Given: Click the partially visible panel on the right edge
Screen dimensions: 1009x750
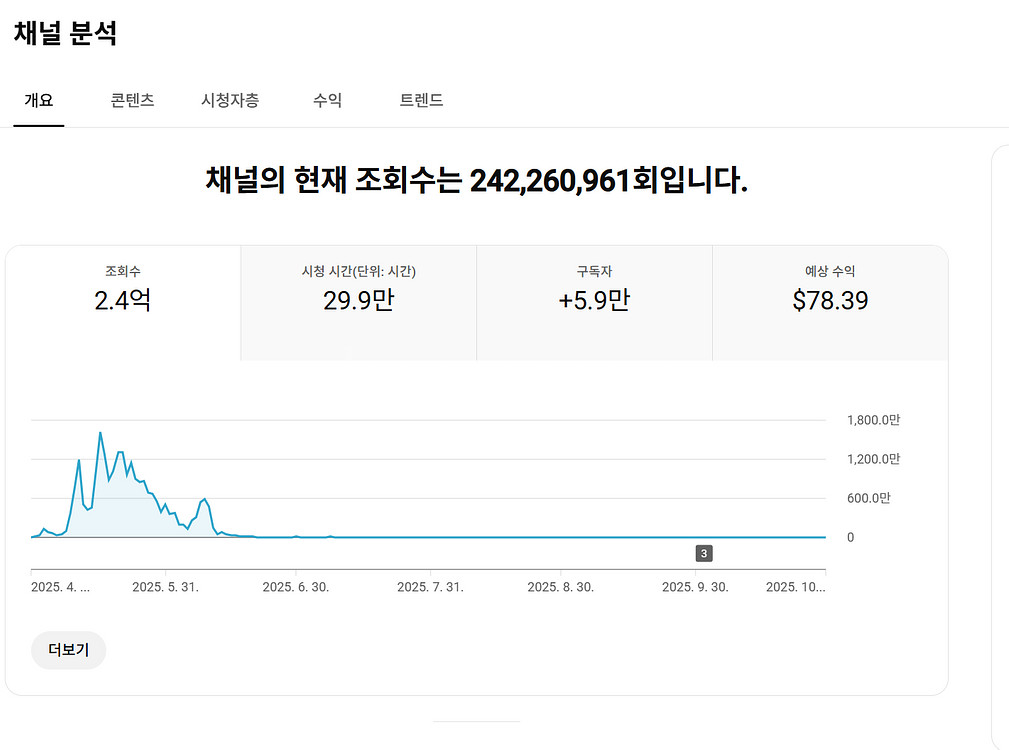Looking at the screenshot, I should (x=1000, y=400).
